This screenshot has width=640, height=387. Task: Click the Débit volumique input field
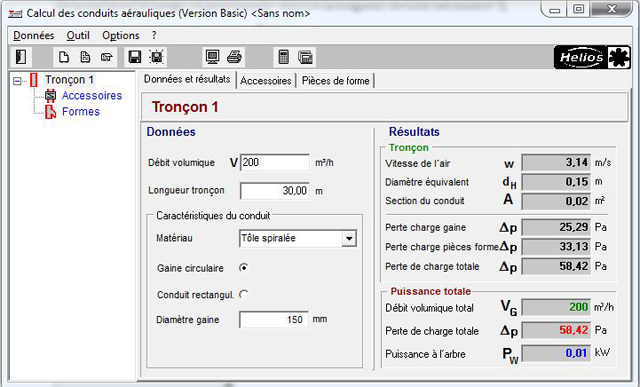coord(275,162)
